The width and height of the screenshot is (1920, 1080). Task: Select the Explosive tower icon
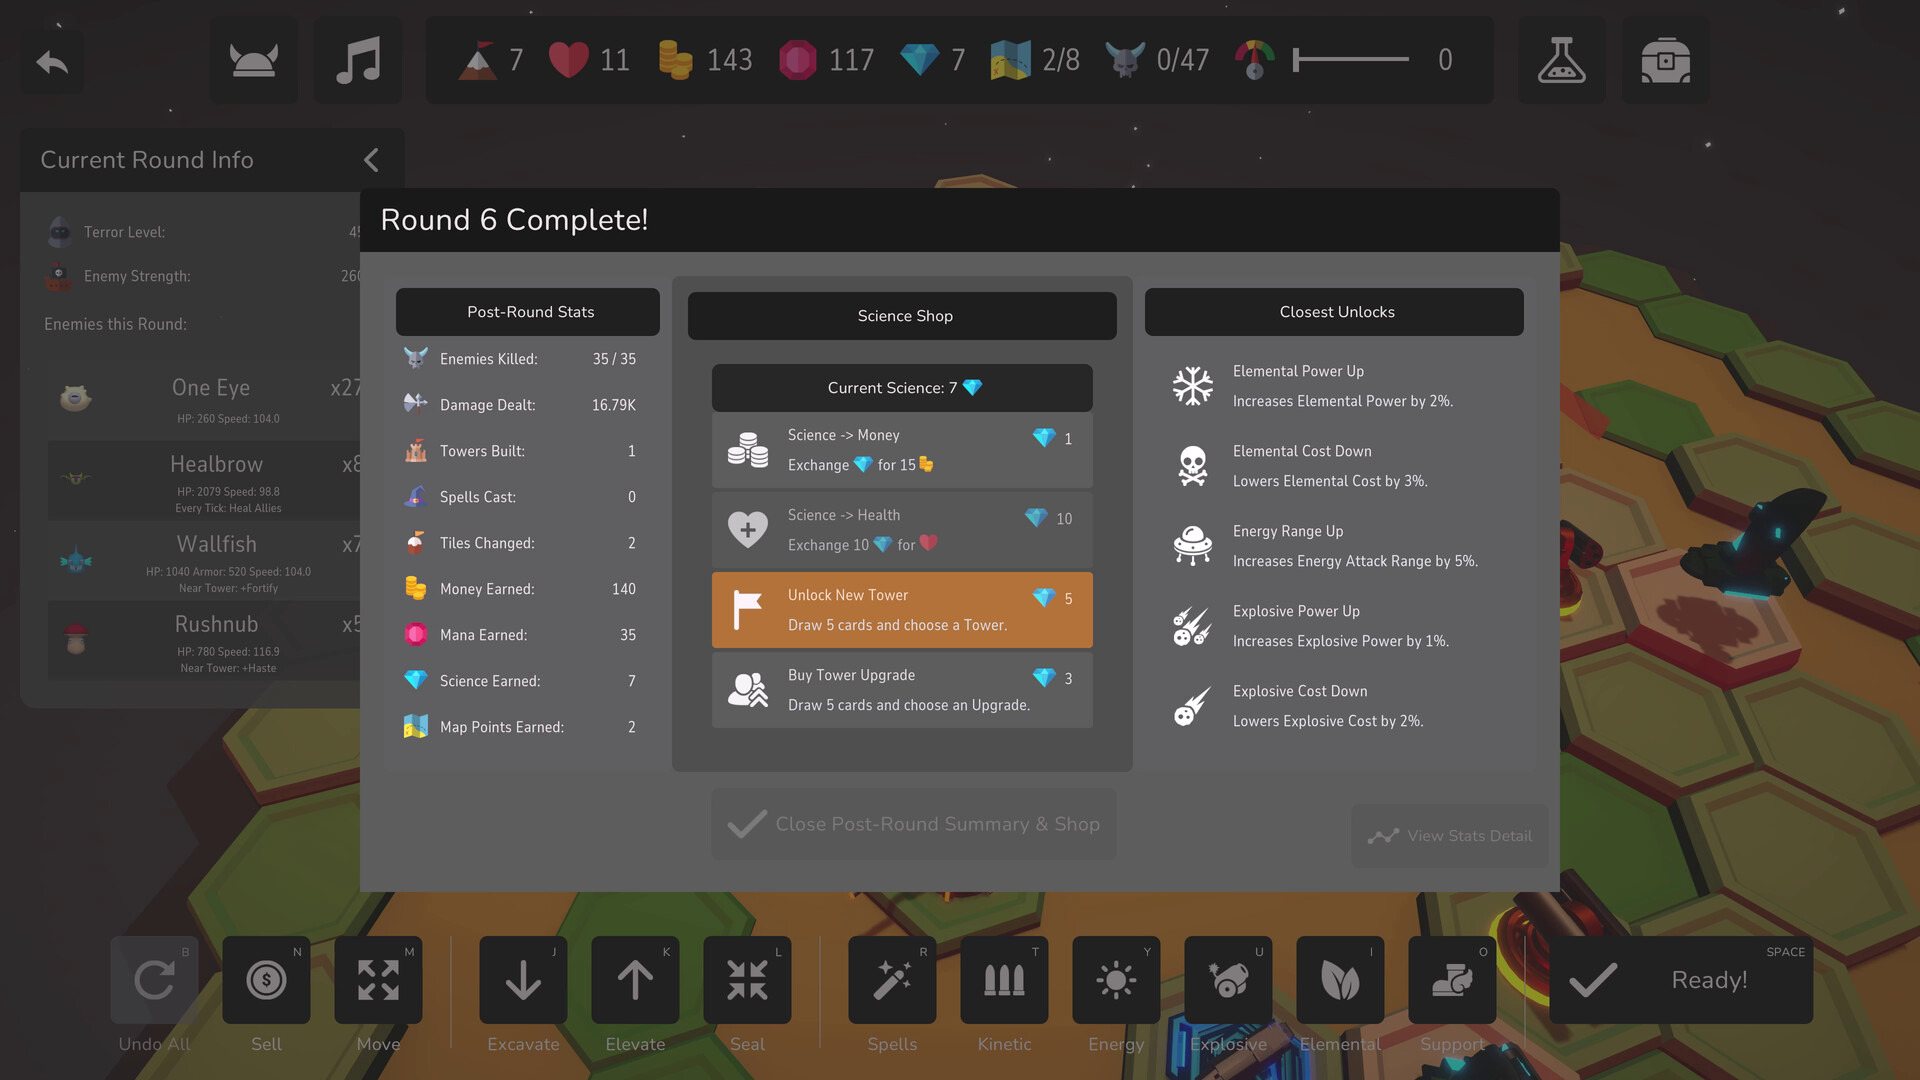1228,980
